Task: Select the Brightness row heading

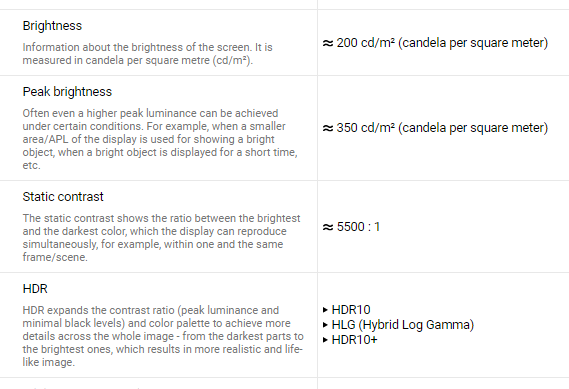Action: click(x=52, y=26)
